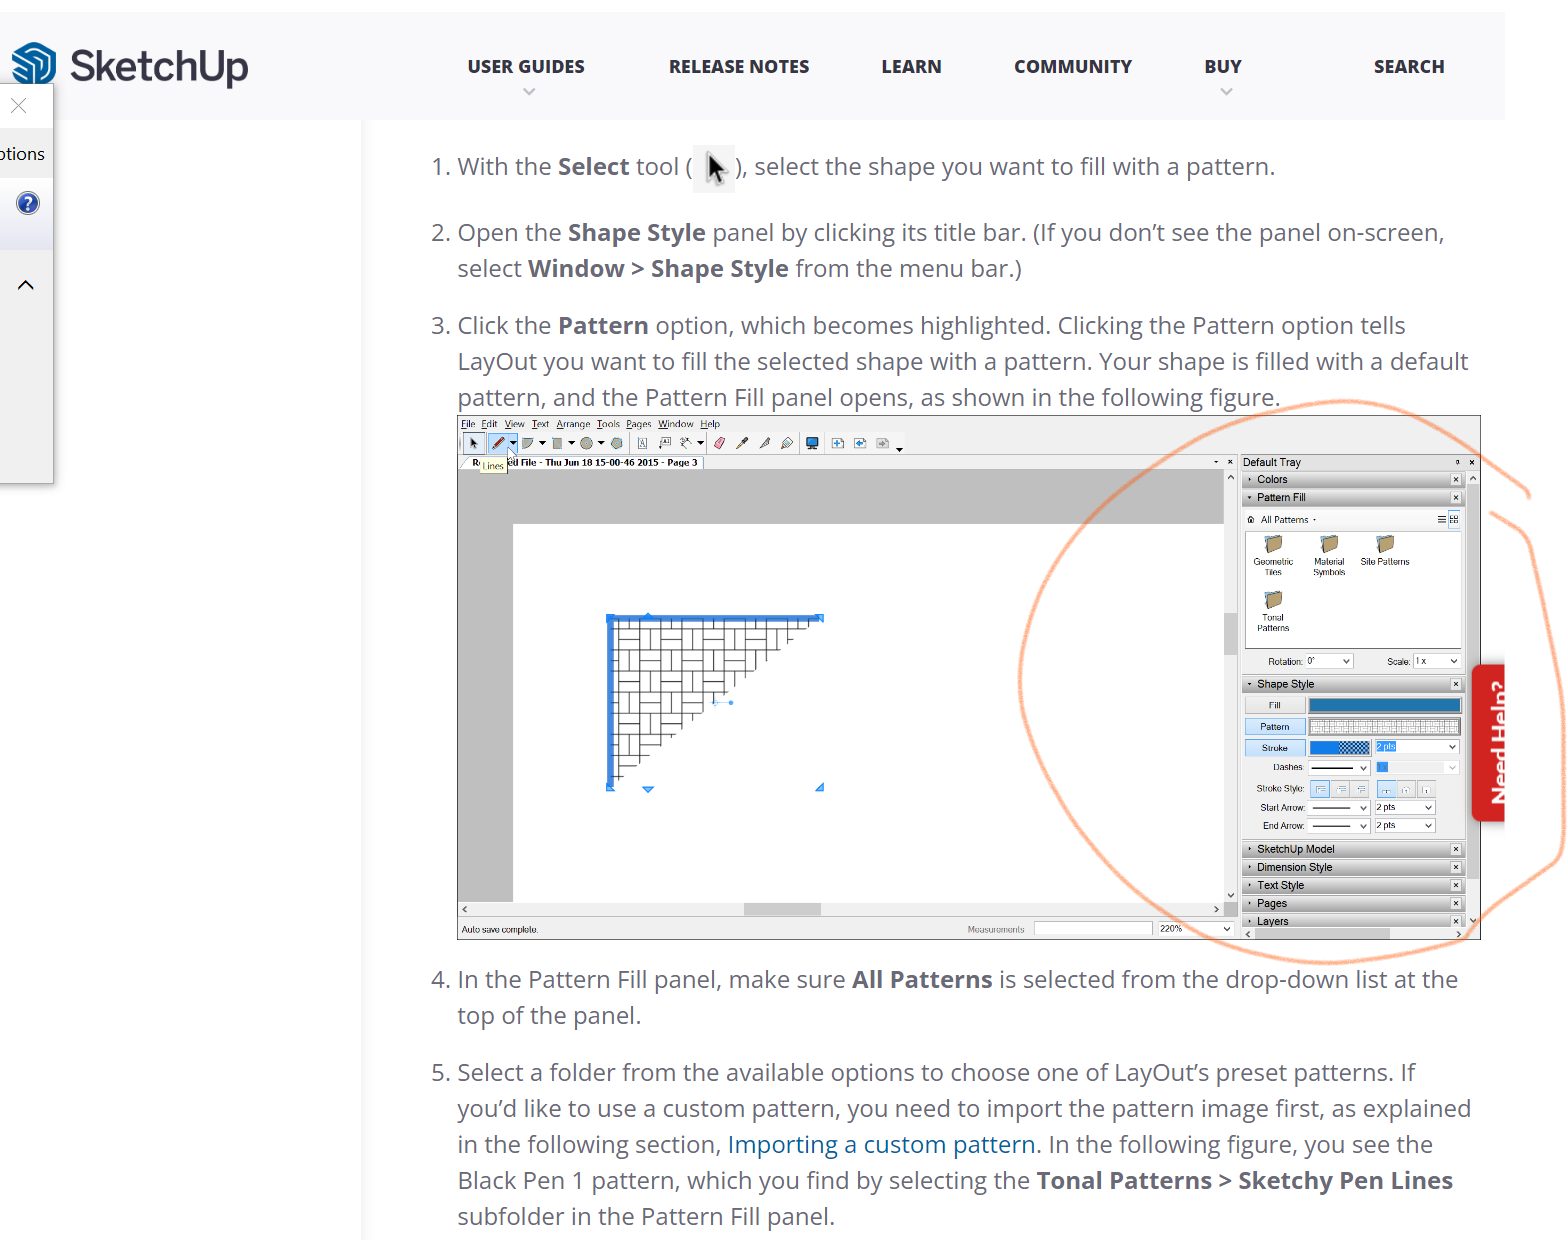Open the Geometric Tiles pattern folder
Screen dimensions: 1568x1240
pos(1273,555)
